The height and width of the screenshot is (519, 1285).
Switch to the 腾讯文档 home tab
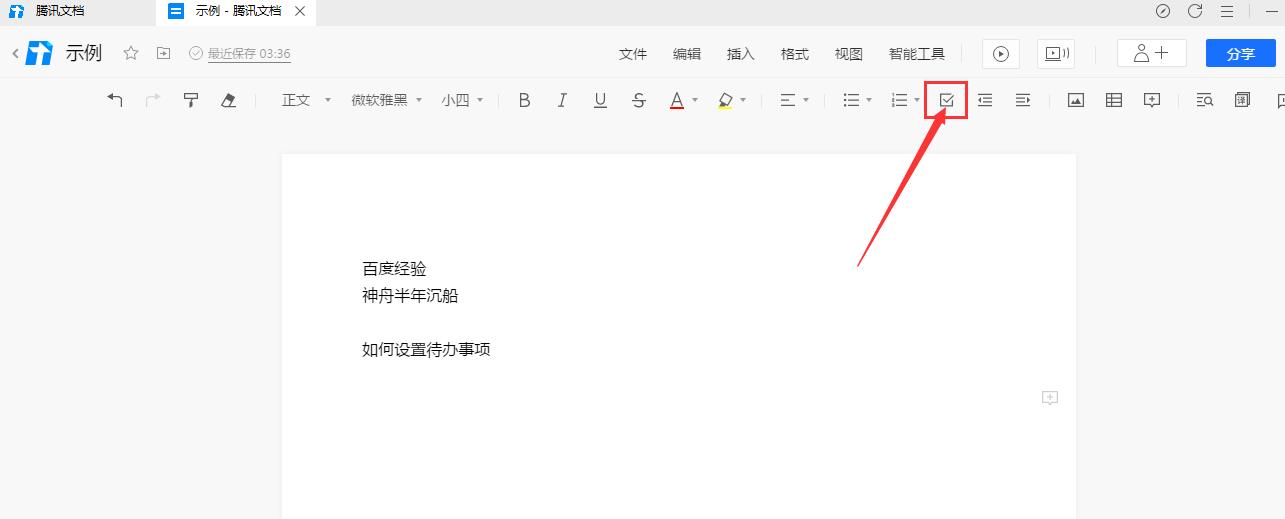coord(60,11)
